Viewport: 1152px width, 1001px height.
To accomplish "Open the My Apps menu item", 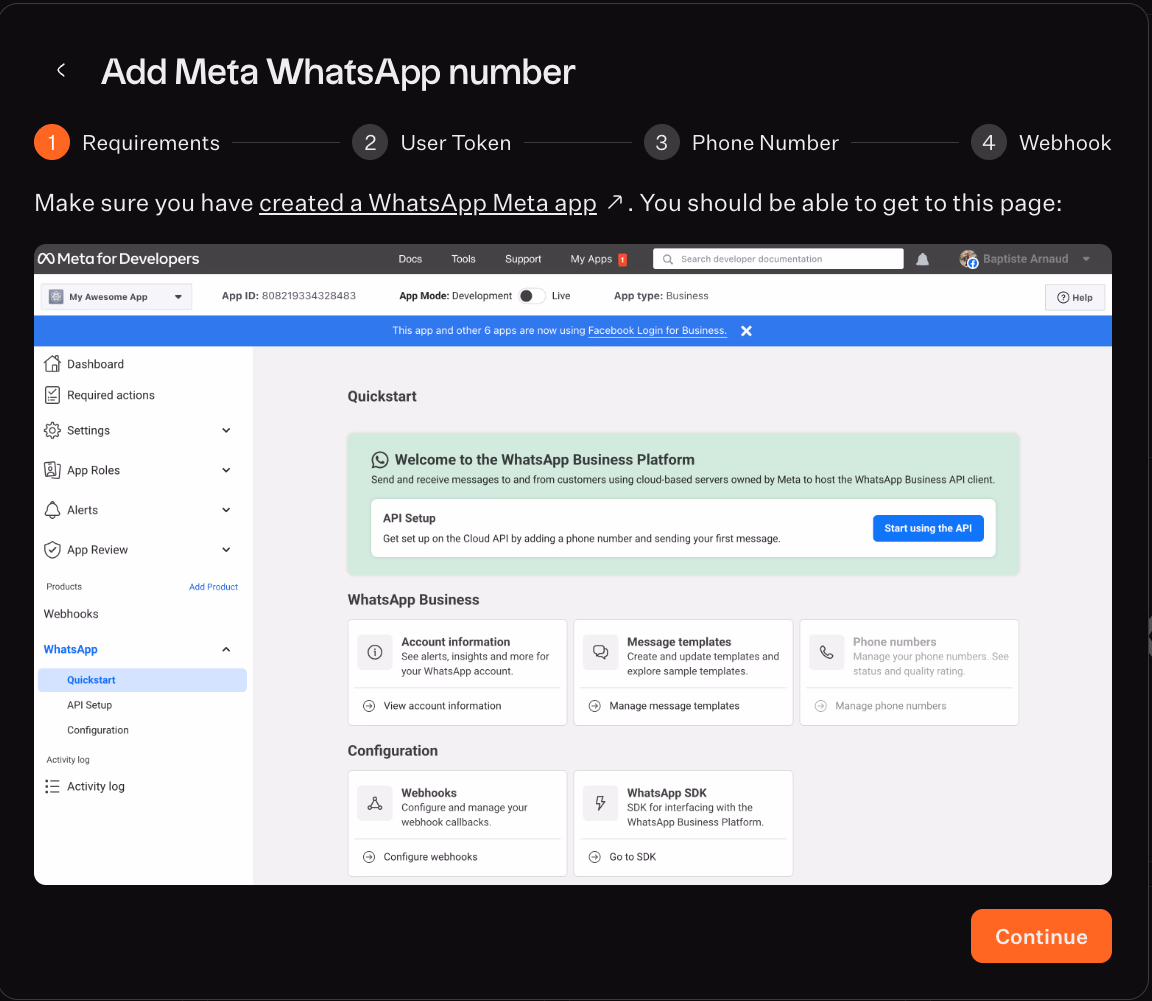I will click(591, 259).
